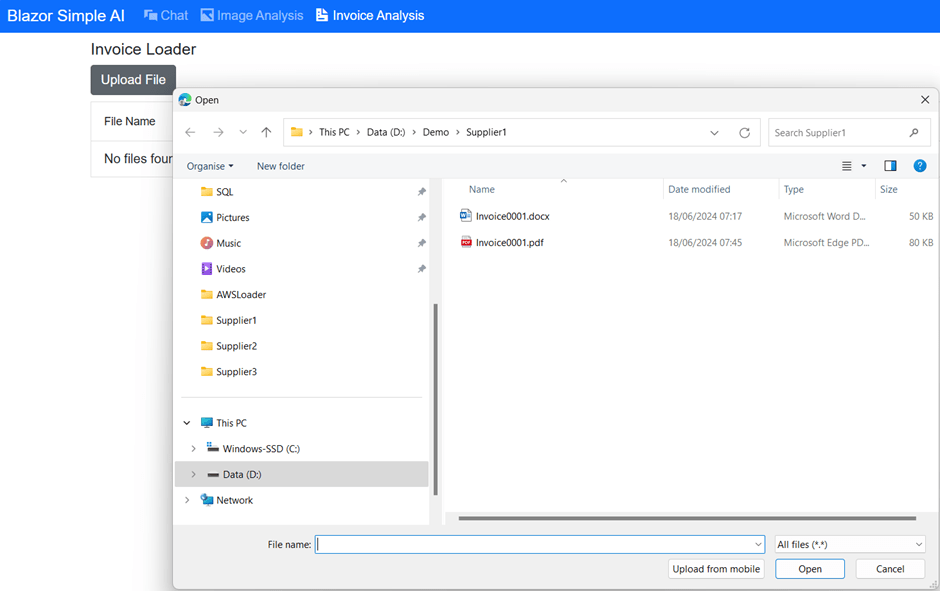Image resolution: width=940 pixels, height=591 pixels.
Task: Open the Organise menu
Action: click(x=210, y=166)
